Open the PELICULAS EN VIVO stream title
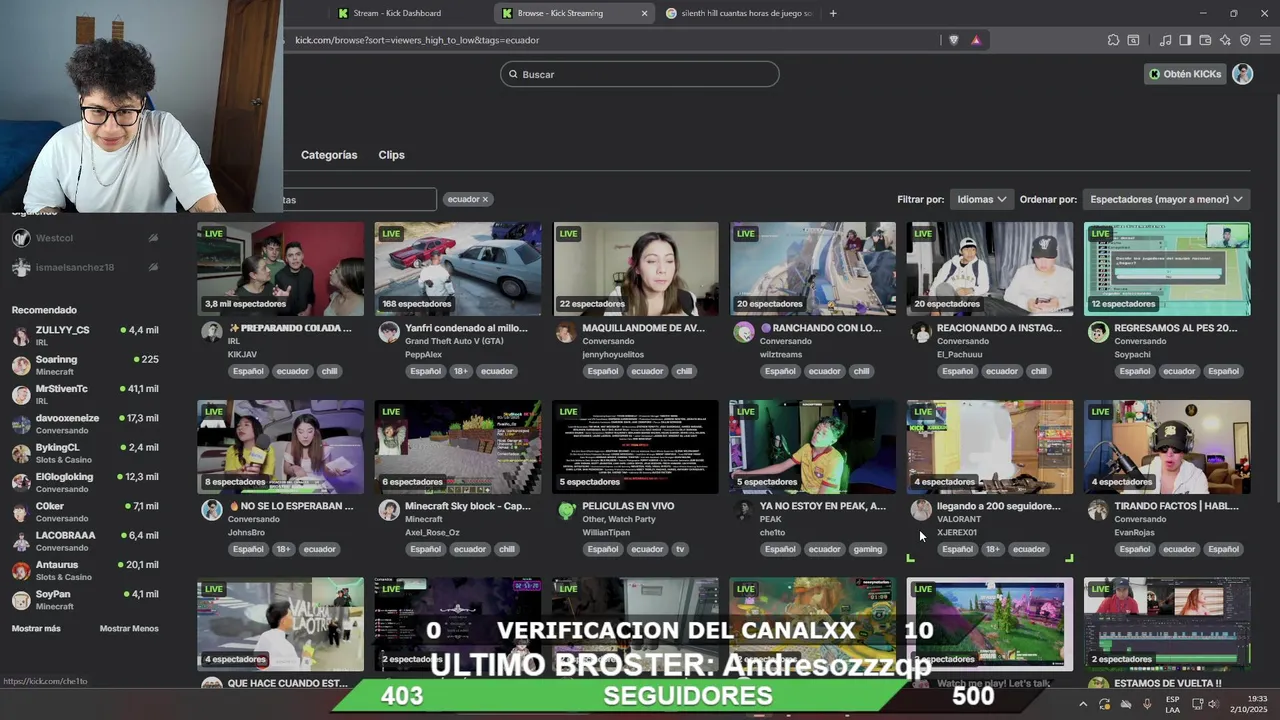The image size is (1280, 720). (x=628, y=506)
